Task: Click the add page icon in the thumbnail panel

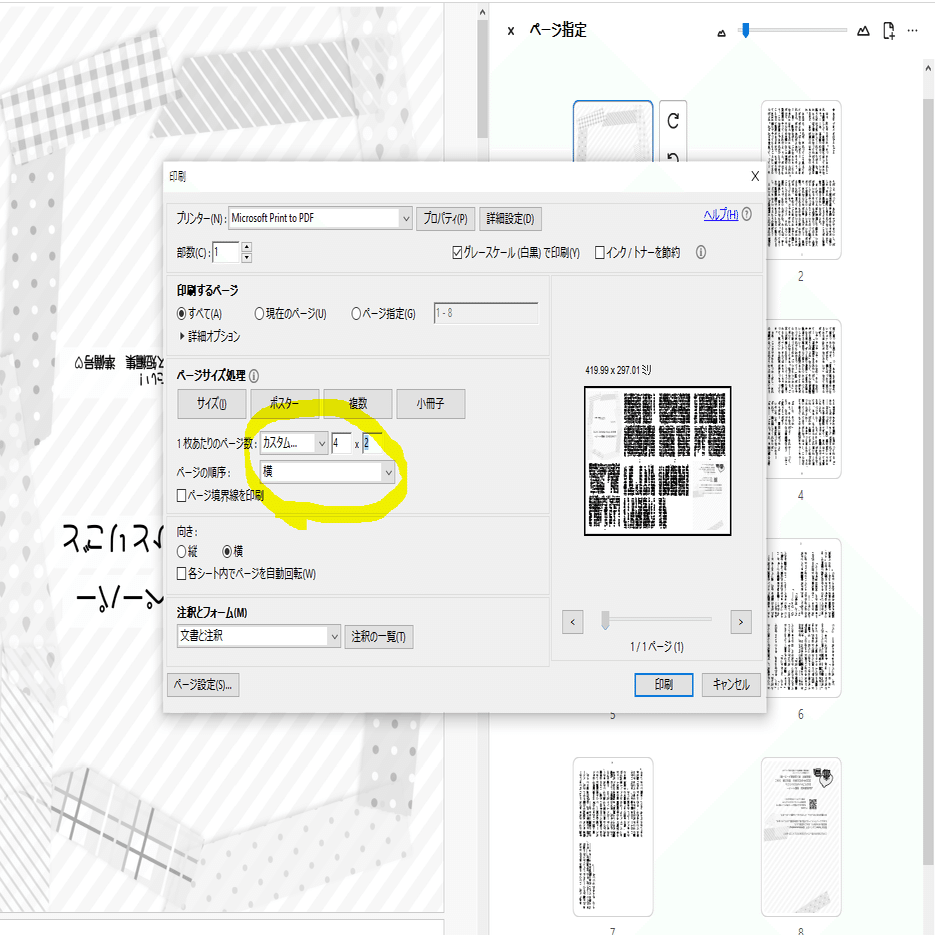Action: coord(888,31)
